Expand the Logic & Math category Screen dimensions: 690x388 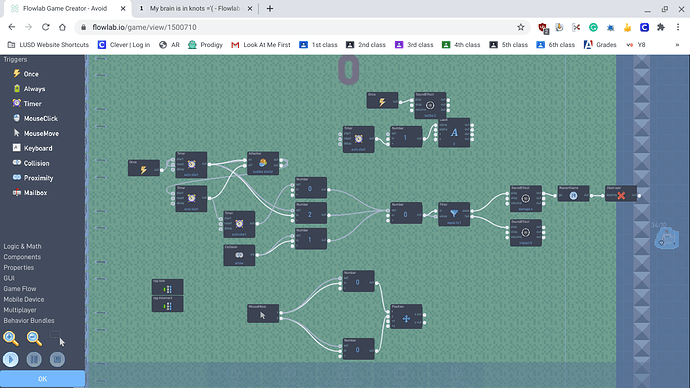tap(22, 246)
